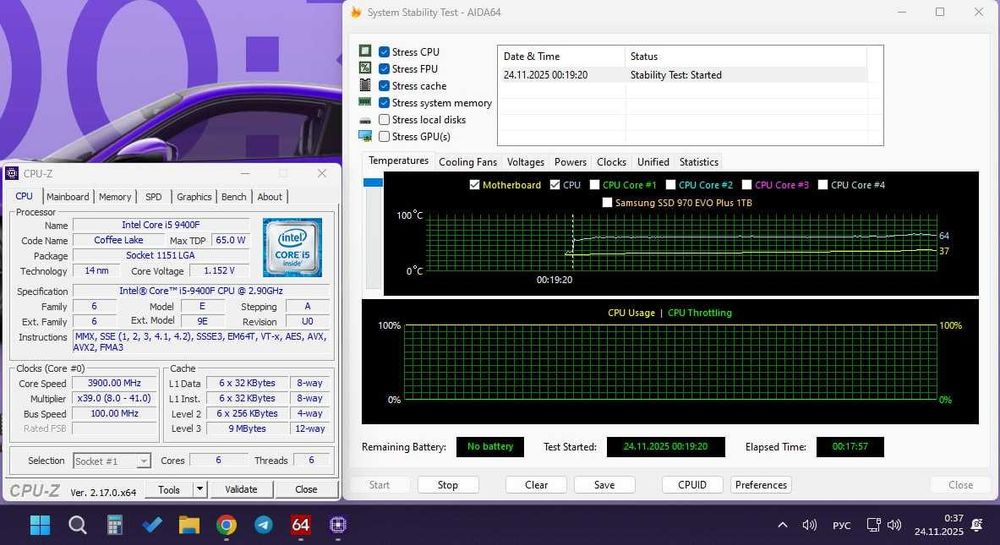Click the network display tray icon

873,525
